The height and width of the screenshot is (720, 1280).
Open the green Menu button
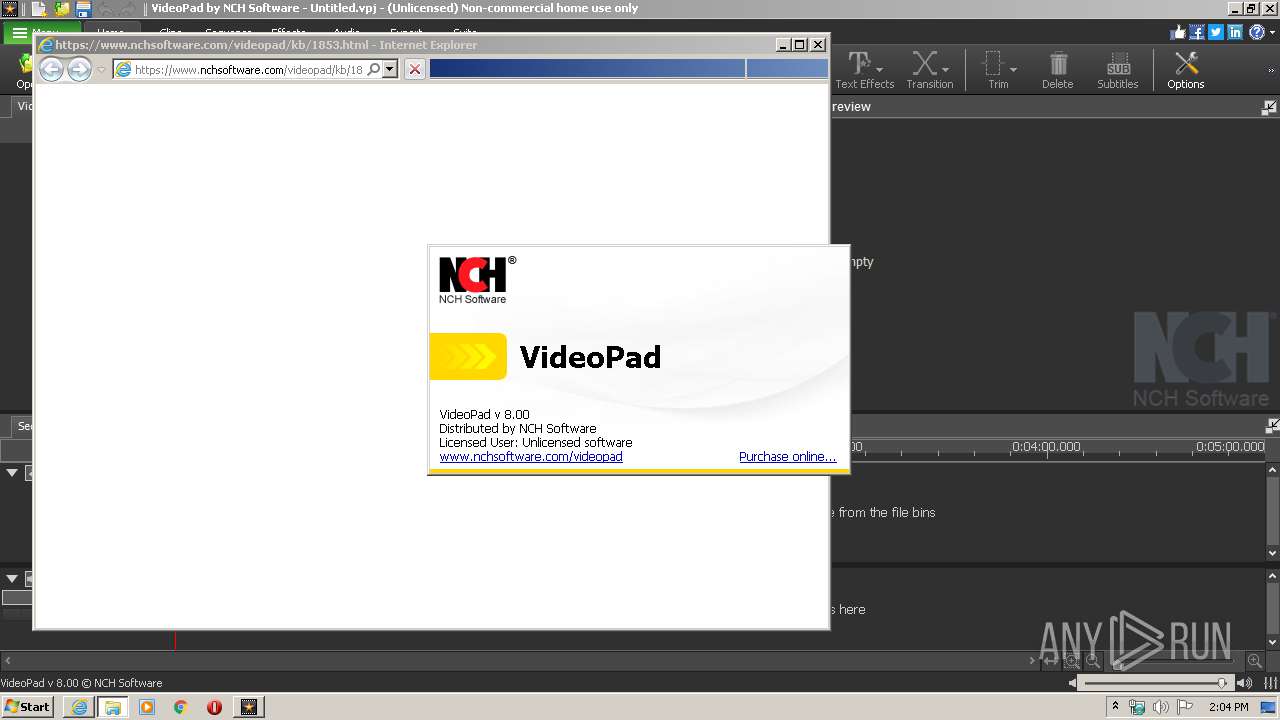[x=40, y=33]
